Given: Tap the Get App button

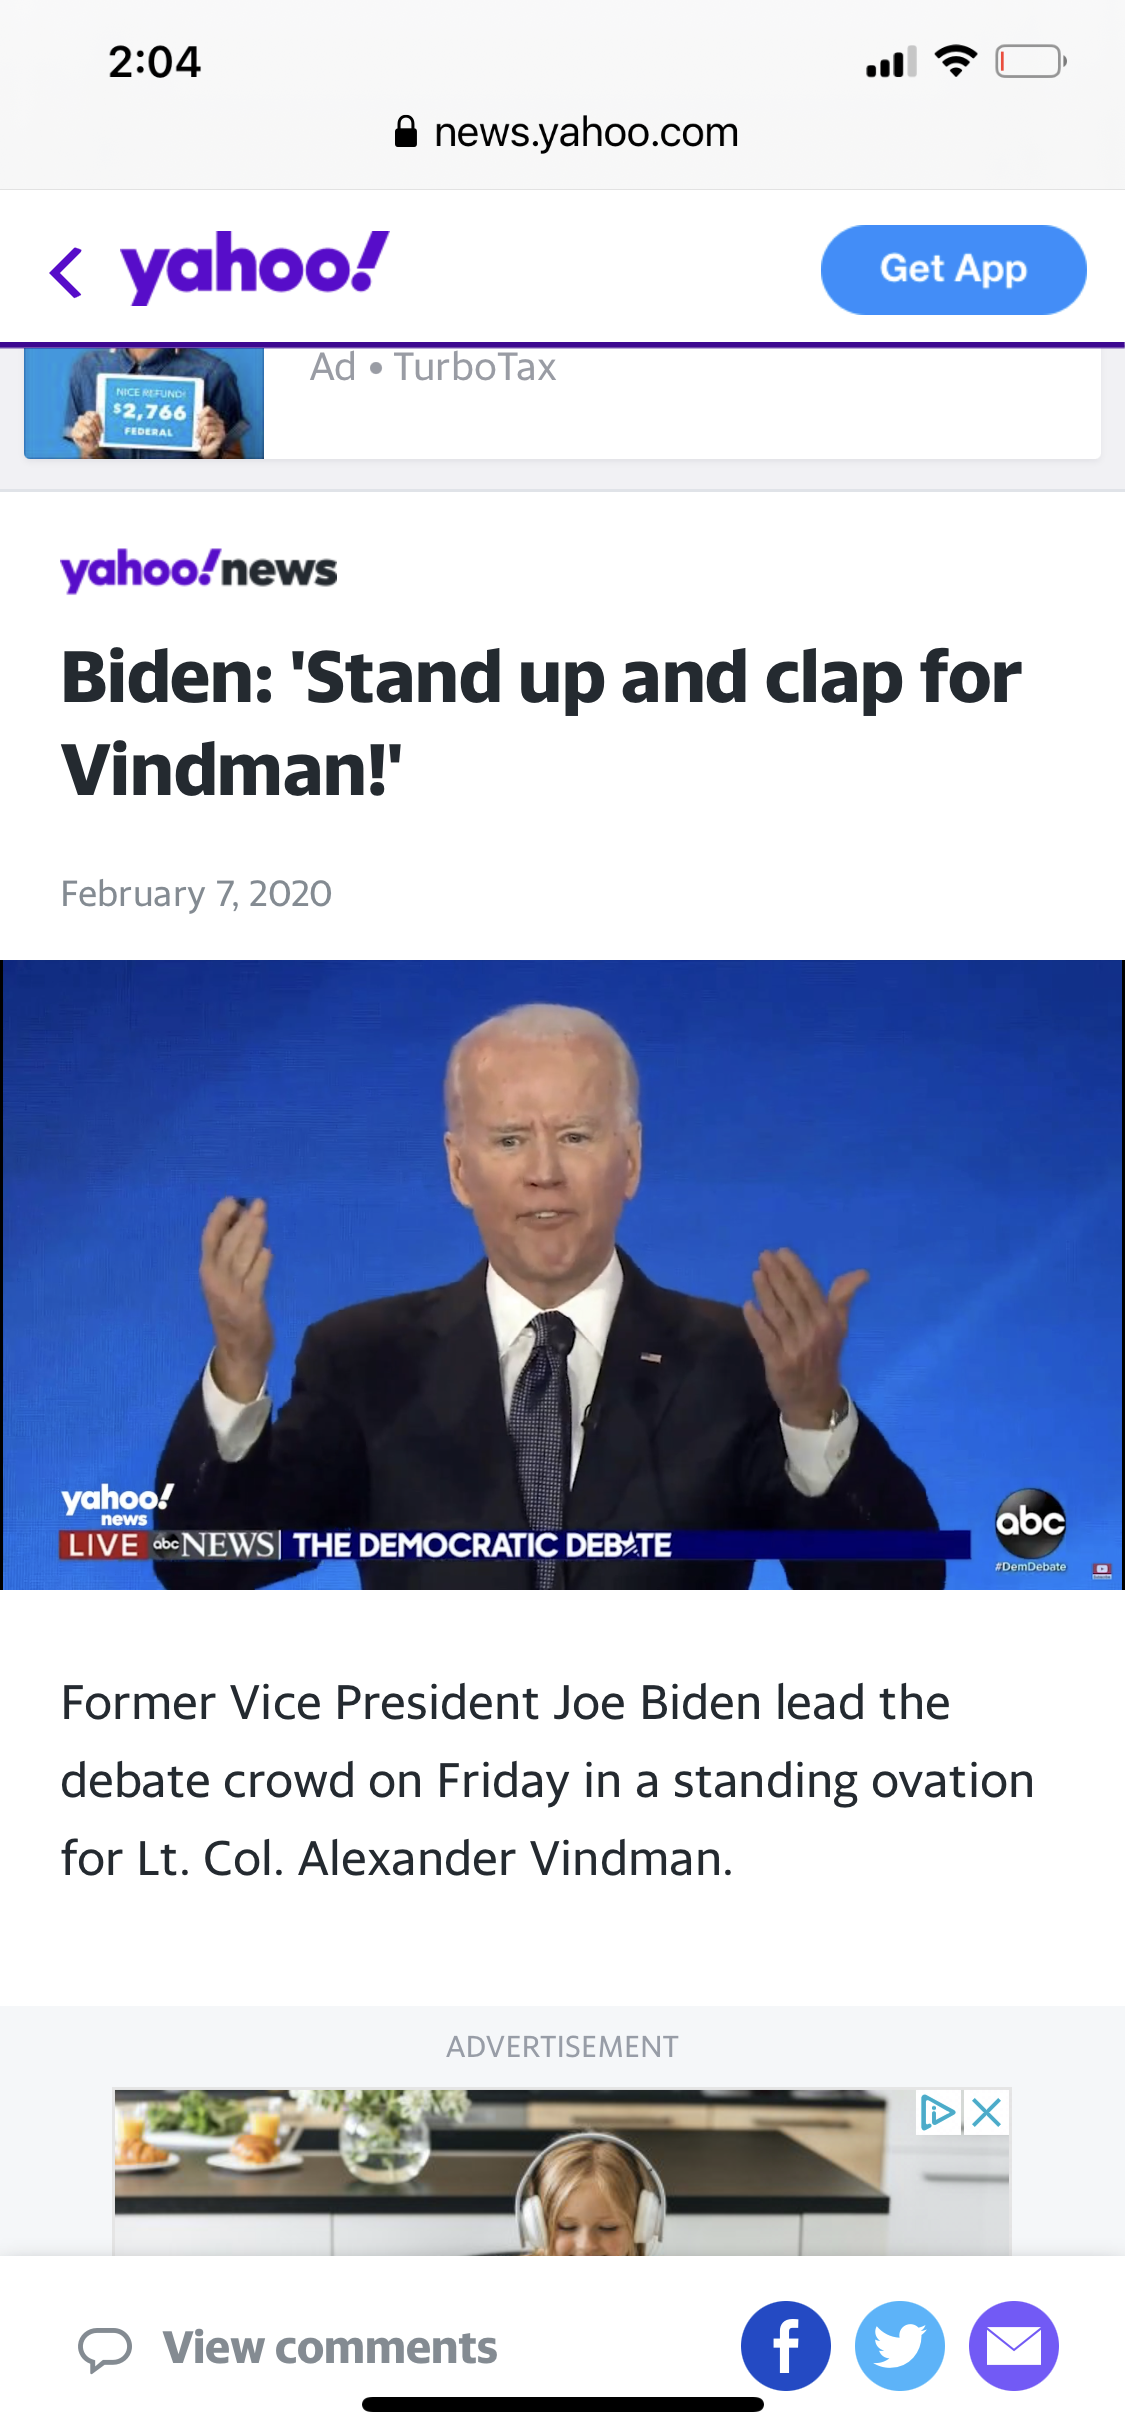Looking at the screenshot, I should click(954, 269).
